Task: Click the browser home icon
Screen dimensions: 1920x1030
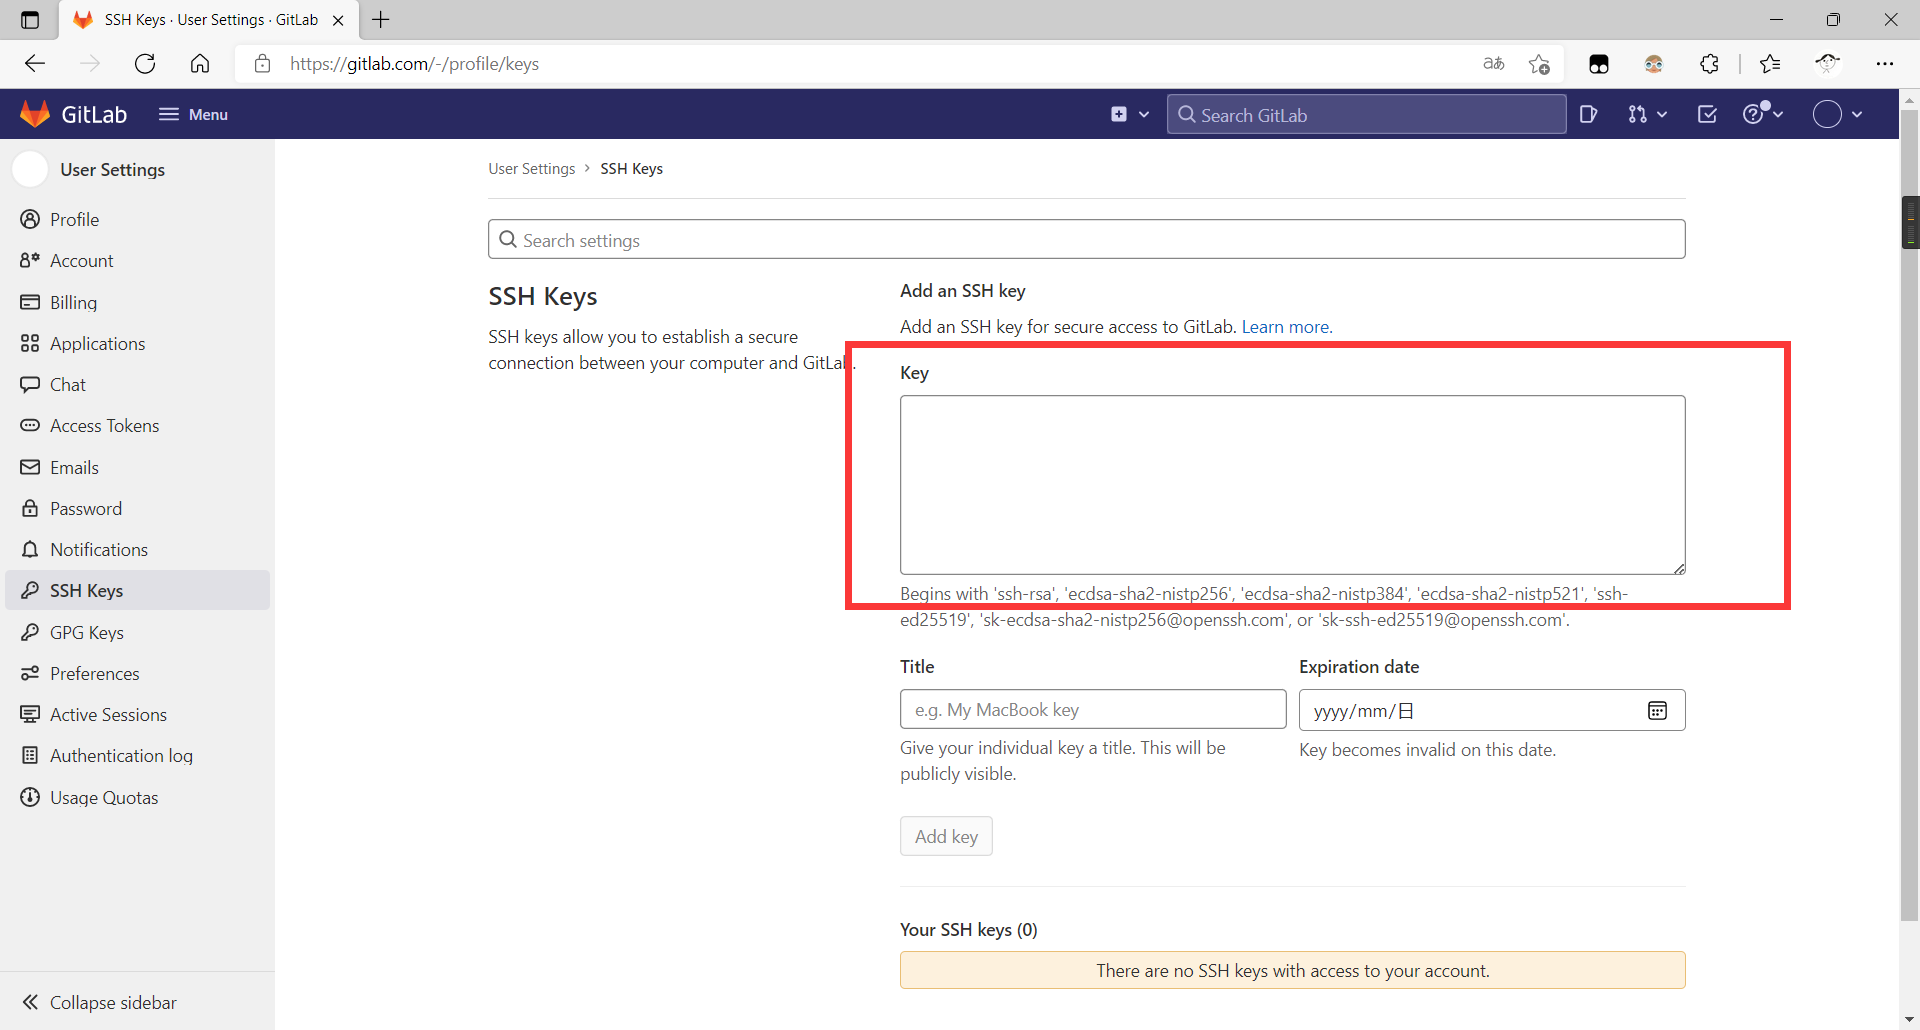Action: pyautogui.click(x=200, y=64)
